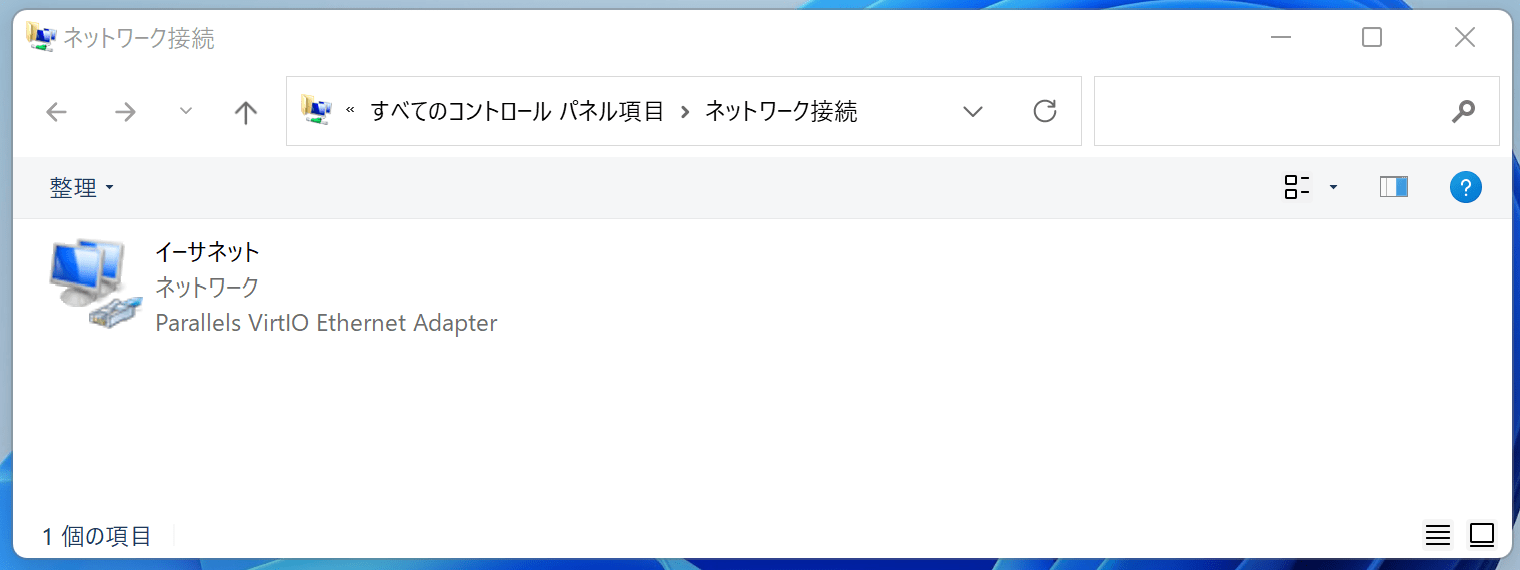Click the すべてのコントロール パネル項目 breadcrumb
This screenshot has width=1520, height=570.
pyautogui.click(x=517, y=111)
